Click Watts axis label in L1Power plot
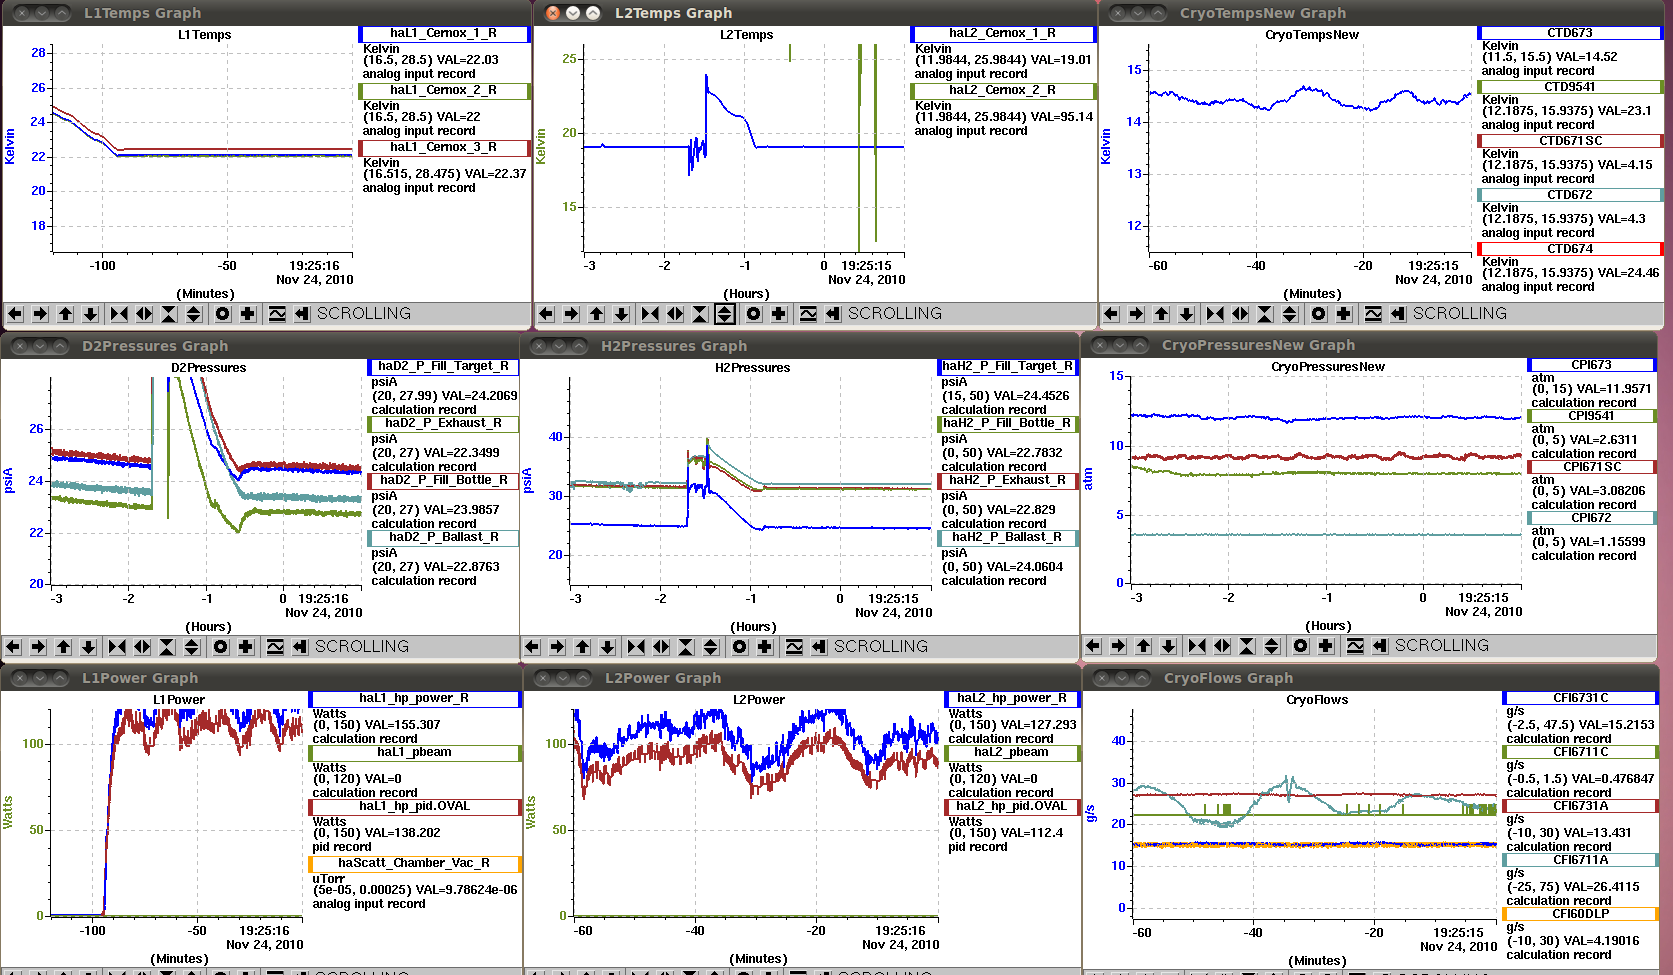1673x975 pixels. tap(8, 812)
